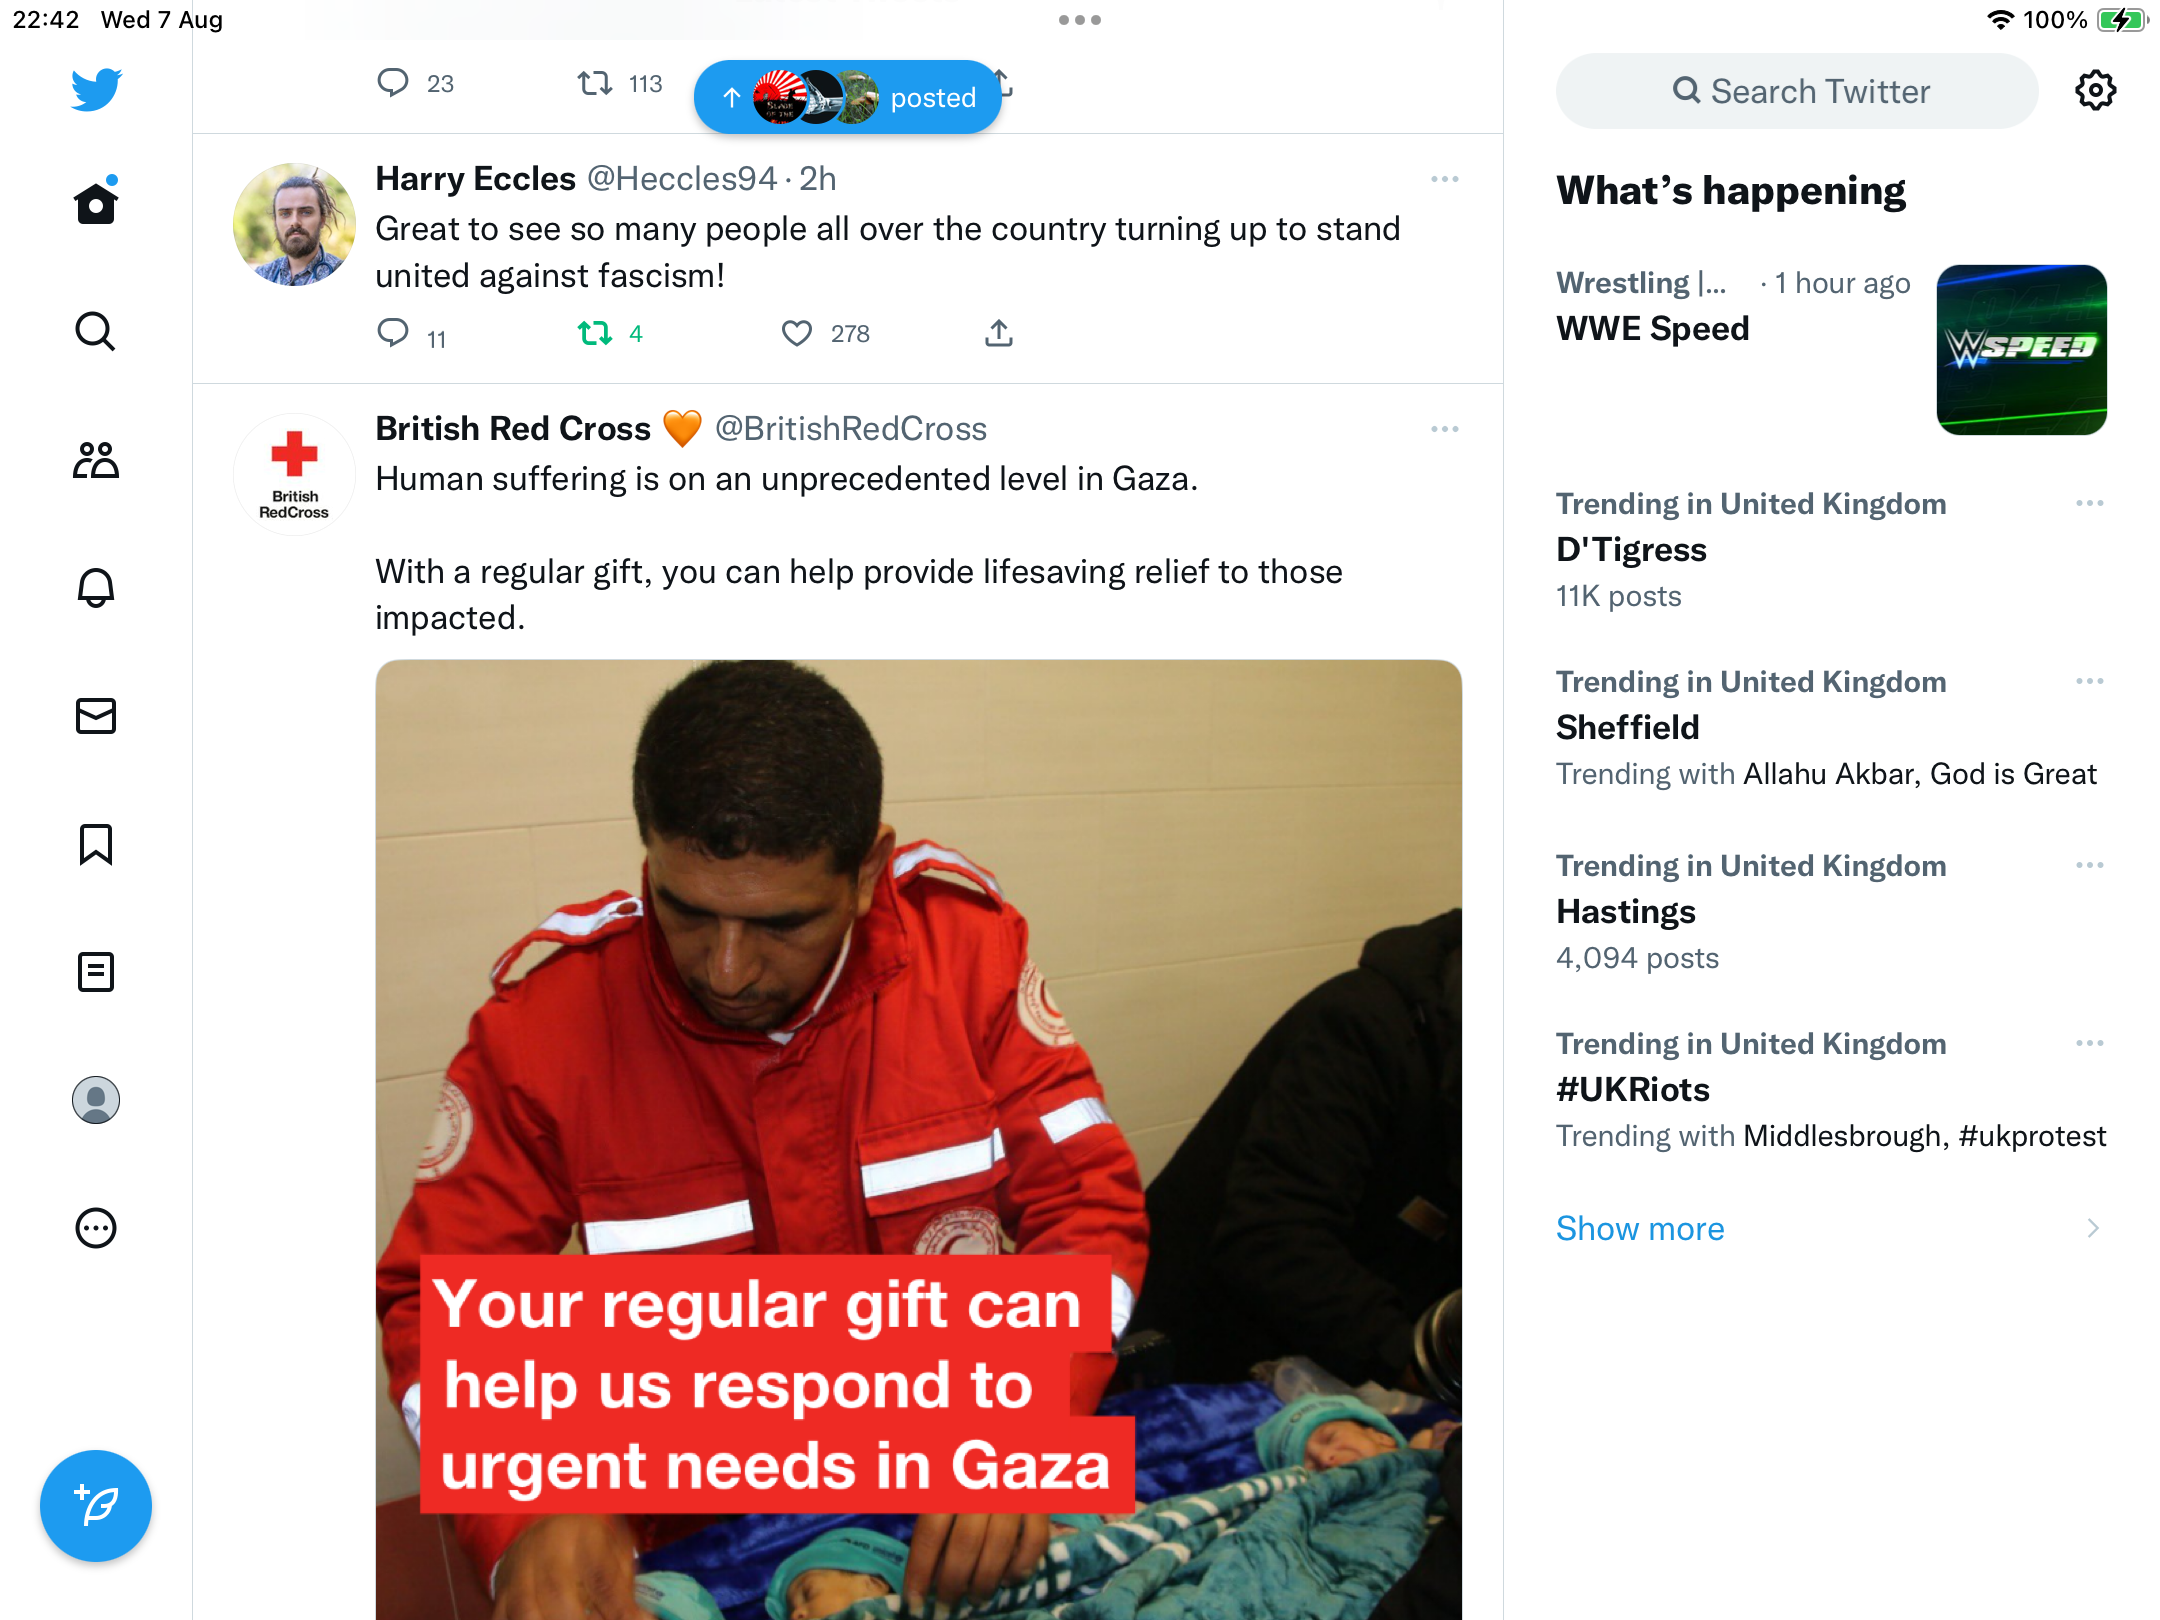Retweet the post with 113 retweets

594,83
